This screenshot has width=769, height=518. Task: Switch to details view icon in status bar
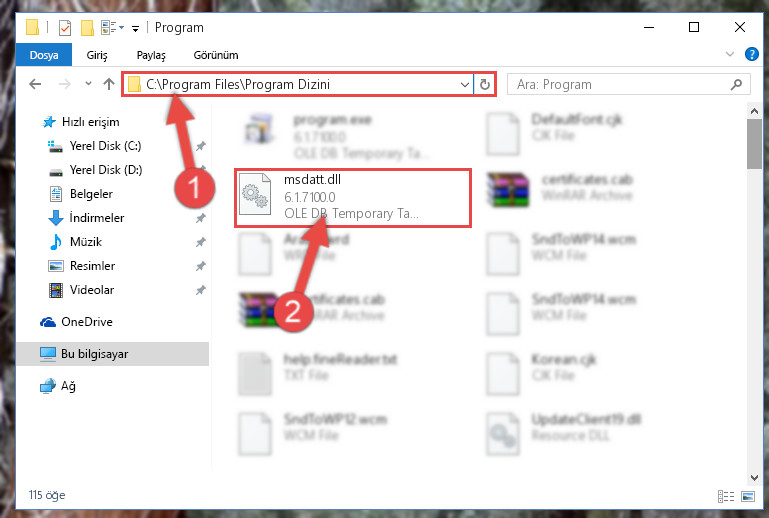coord(726,496)
